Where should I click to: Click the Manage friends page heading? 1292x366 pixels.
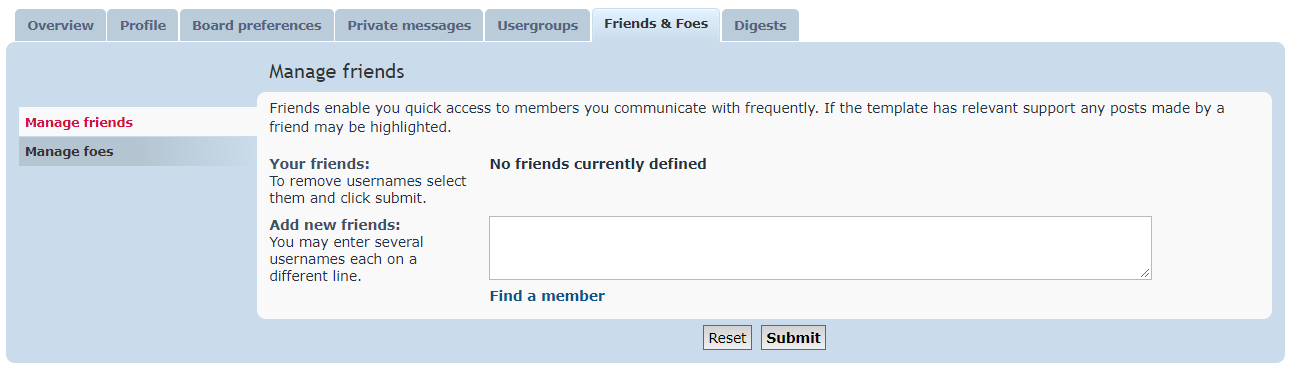(x=337, y=72)
